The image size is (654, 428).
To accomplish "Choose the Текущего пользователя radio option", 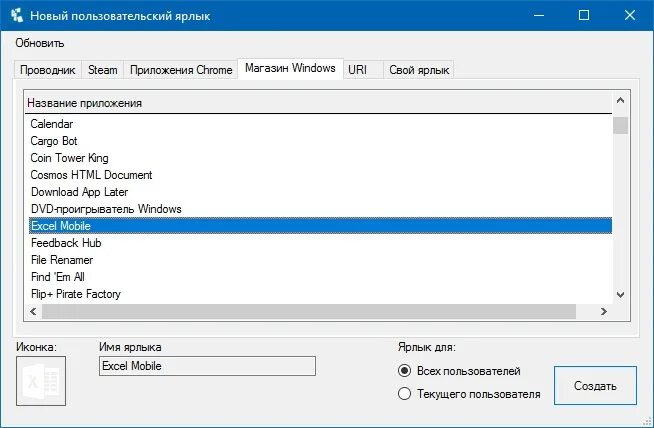I will (469, 394).
